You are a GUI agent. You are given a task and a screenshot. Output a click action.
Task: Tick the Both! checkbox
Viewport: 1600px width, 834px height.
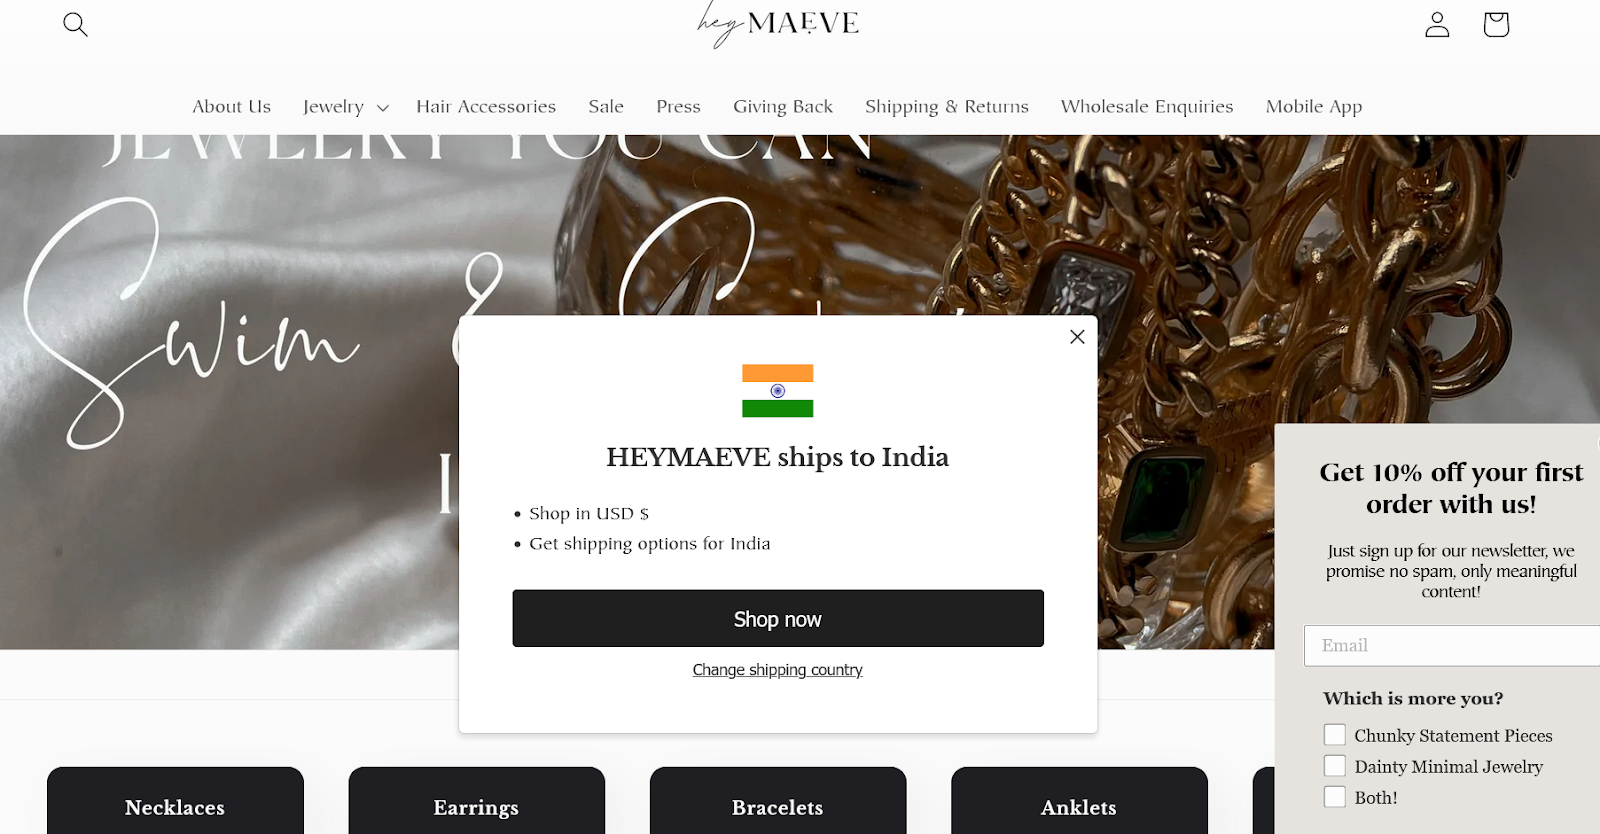[x=1335, y=797]
